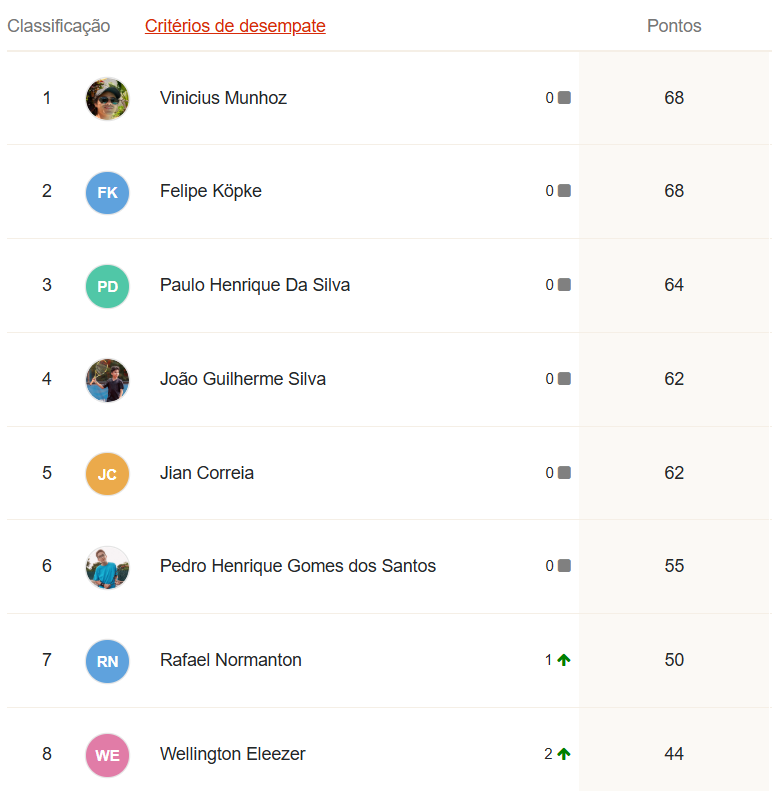Open the Critérios de desempate link
This screenshot has width=772, height=791.
235,26
